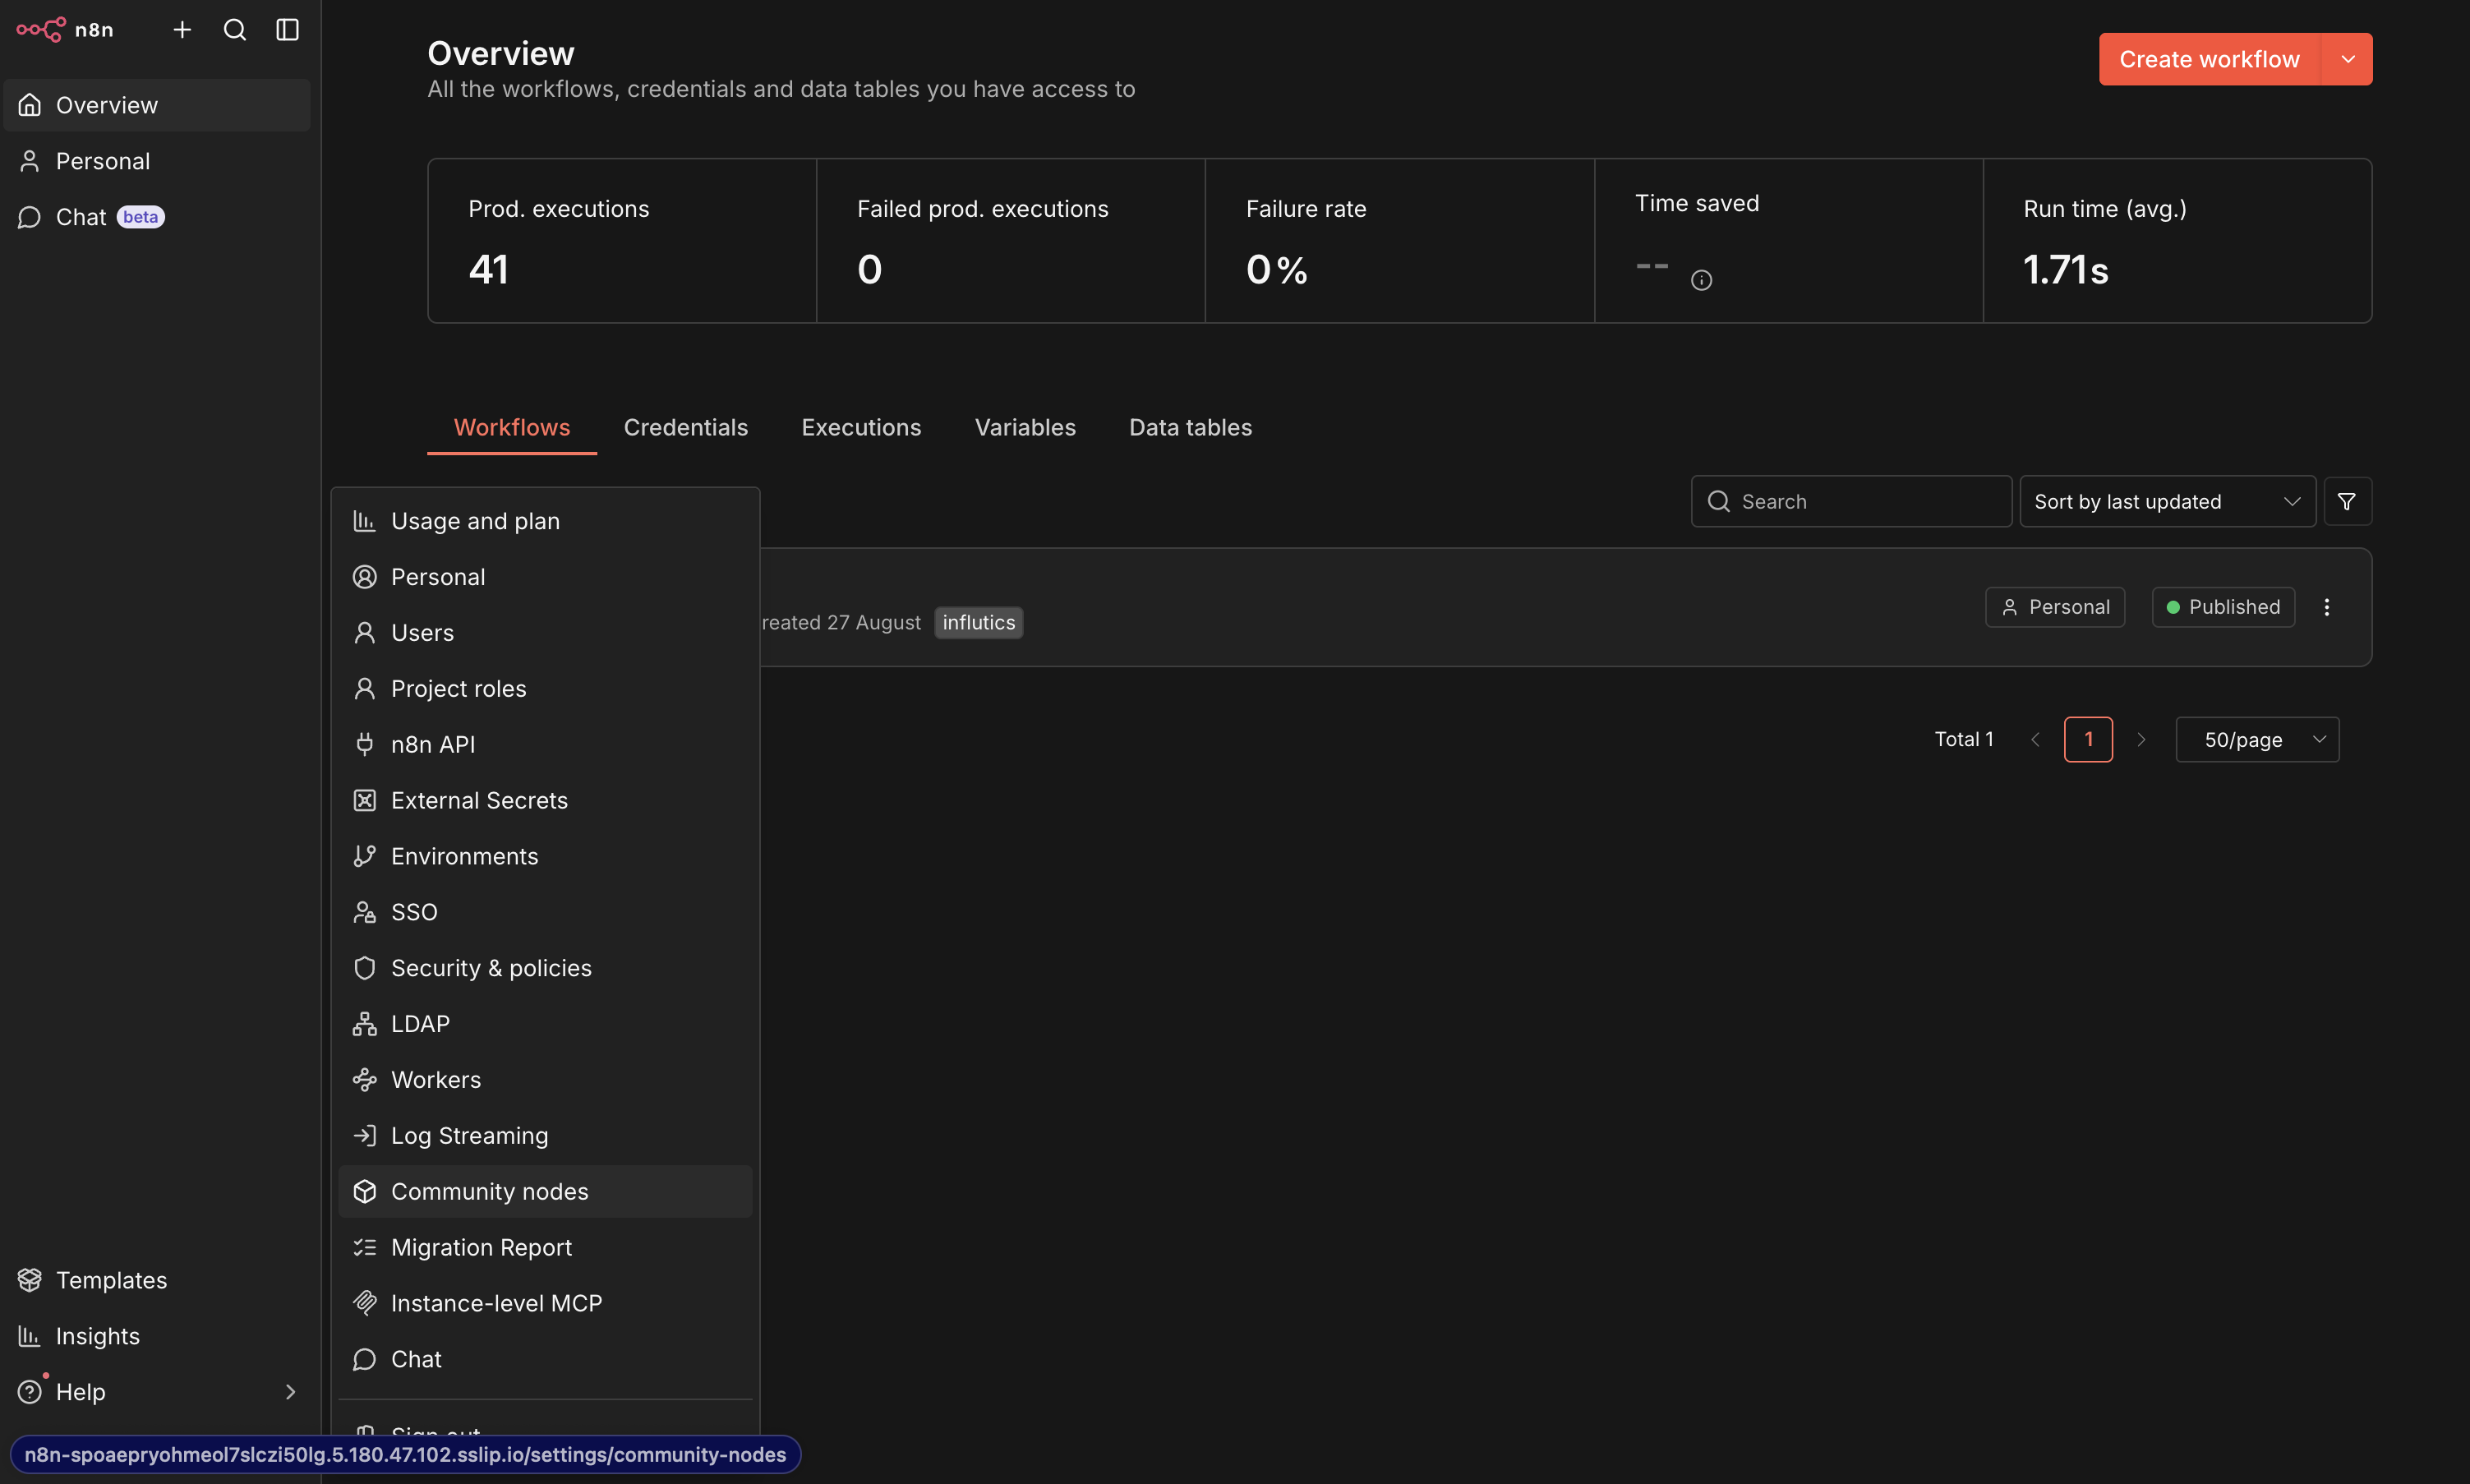Open the 50/page size dropdown

[2257, 740]
